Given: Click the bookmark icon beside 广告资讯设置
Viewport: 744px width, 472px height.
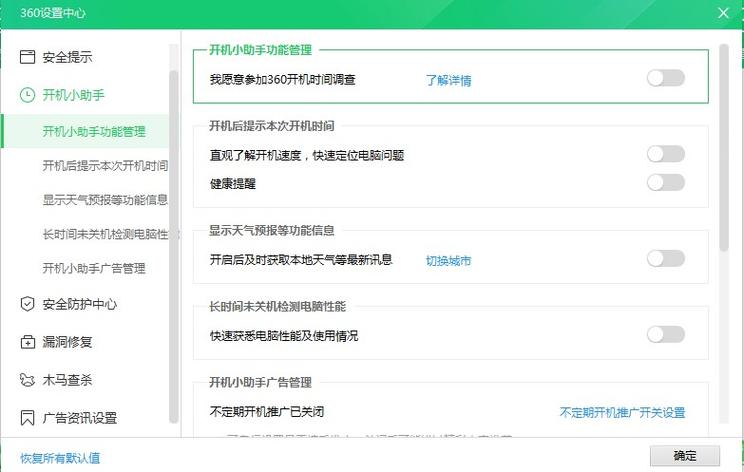Looking at the screenshot, I should (x=28, y=418).
